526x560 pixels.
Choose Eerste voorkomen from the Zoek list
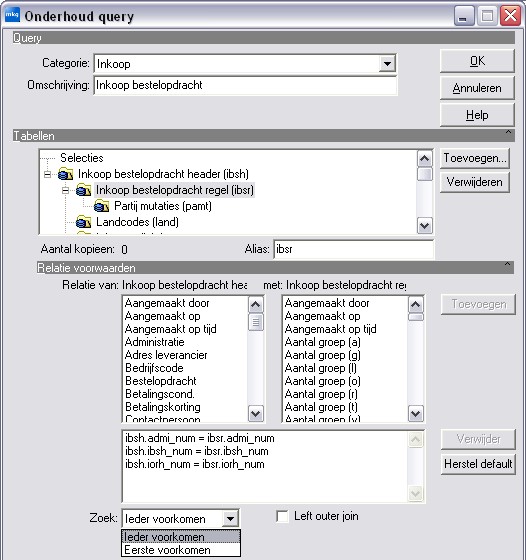tap(167, 550)
